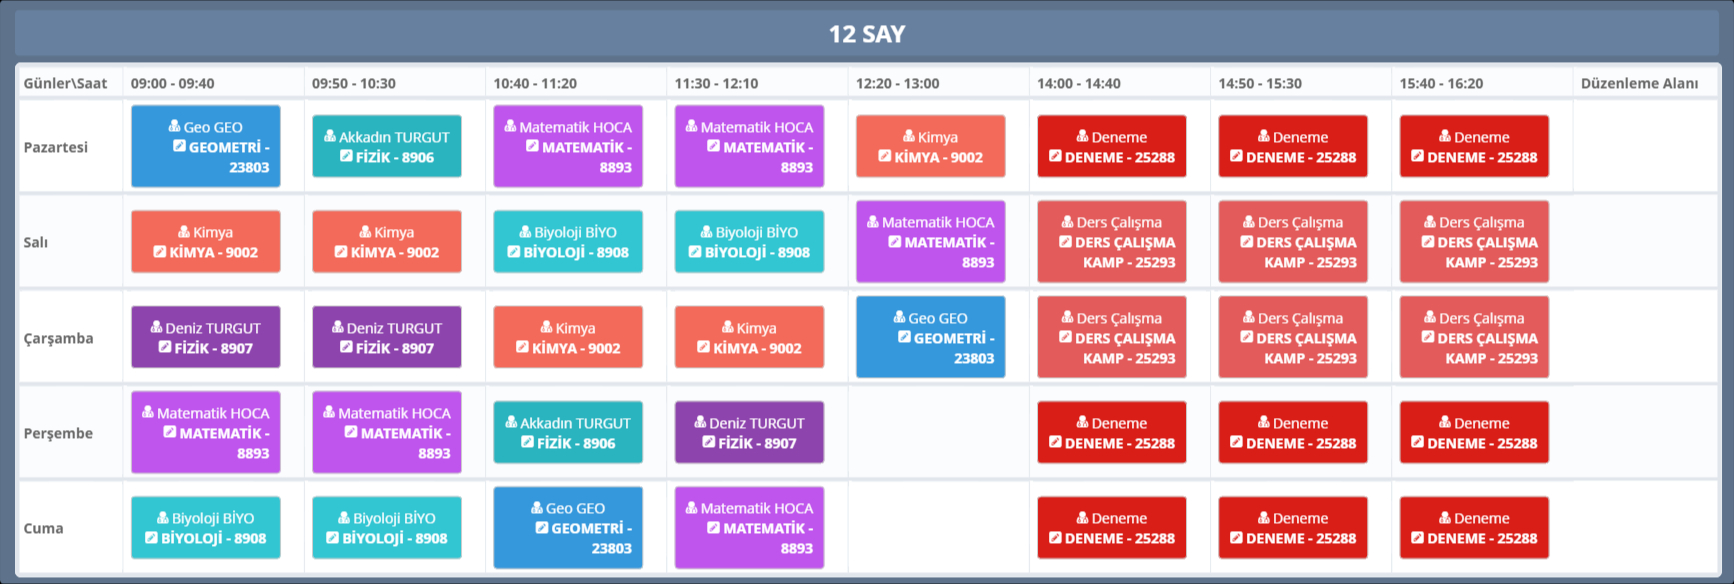Click edit icon on Çarşamba 14:50 DERS ÇALIŞMA card
This screenshot has height=584, width=1734.
pyautogui.click(x=1247, y=337)
